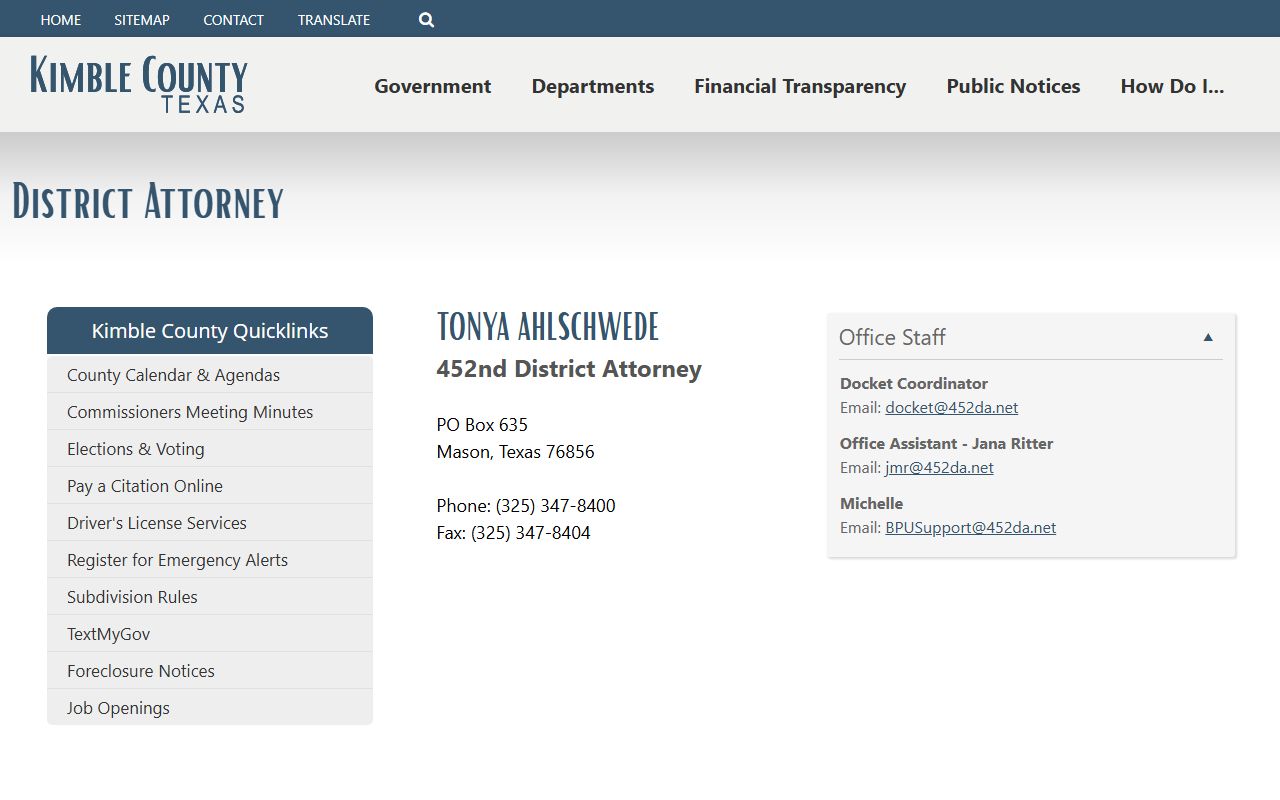Open the SITEMAP link
Screen dimensions: 1280x800
pos(142,20)
